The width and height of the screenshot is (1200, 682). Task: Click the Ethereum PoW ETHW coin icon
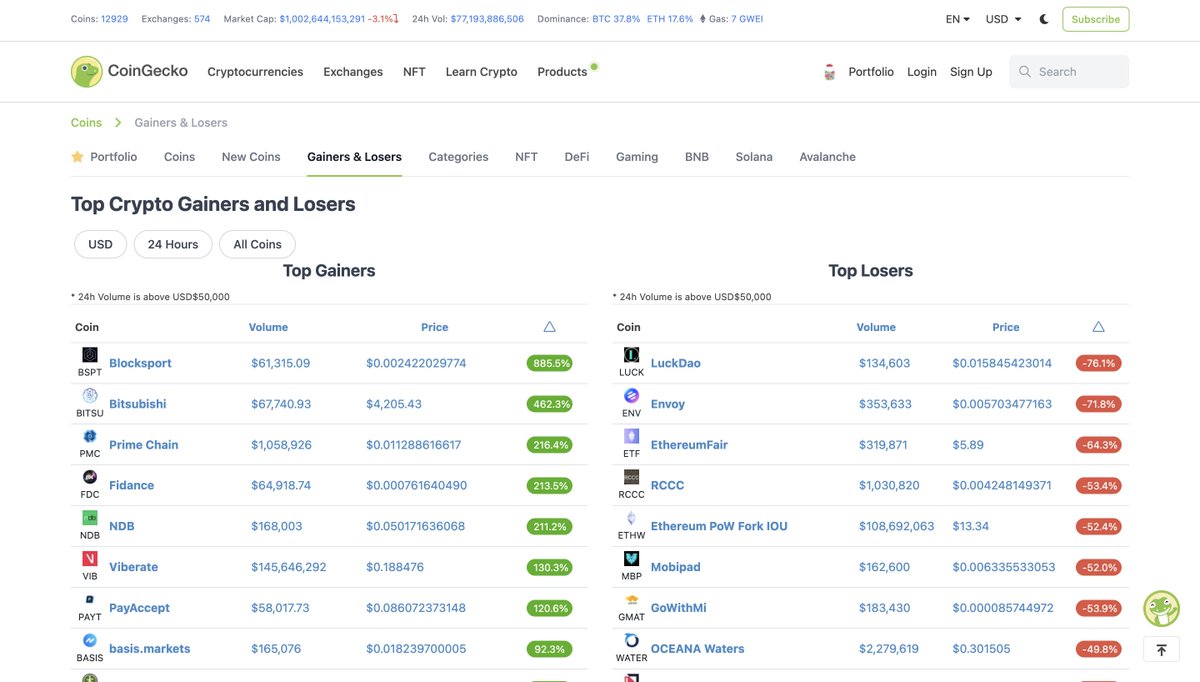[632, 518]
